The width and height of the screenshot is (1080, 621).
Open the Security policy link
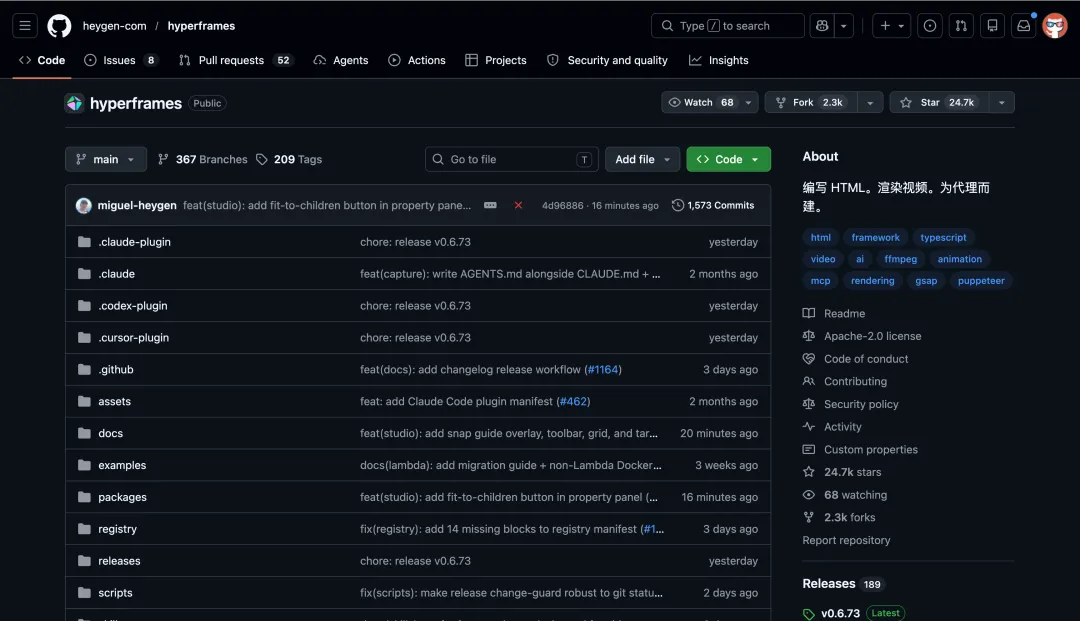click(861, 404)
